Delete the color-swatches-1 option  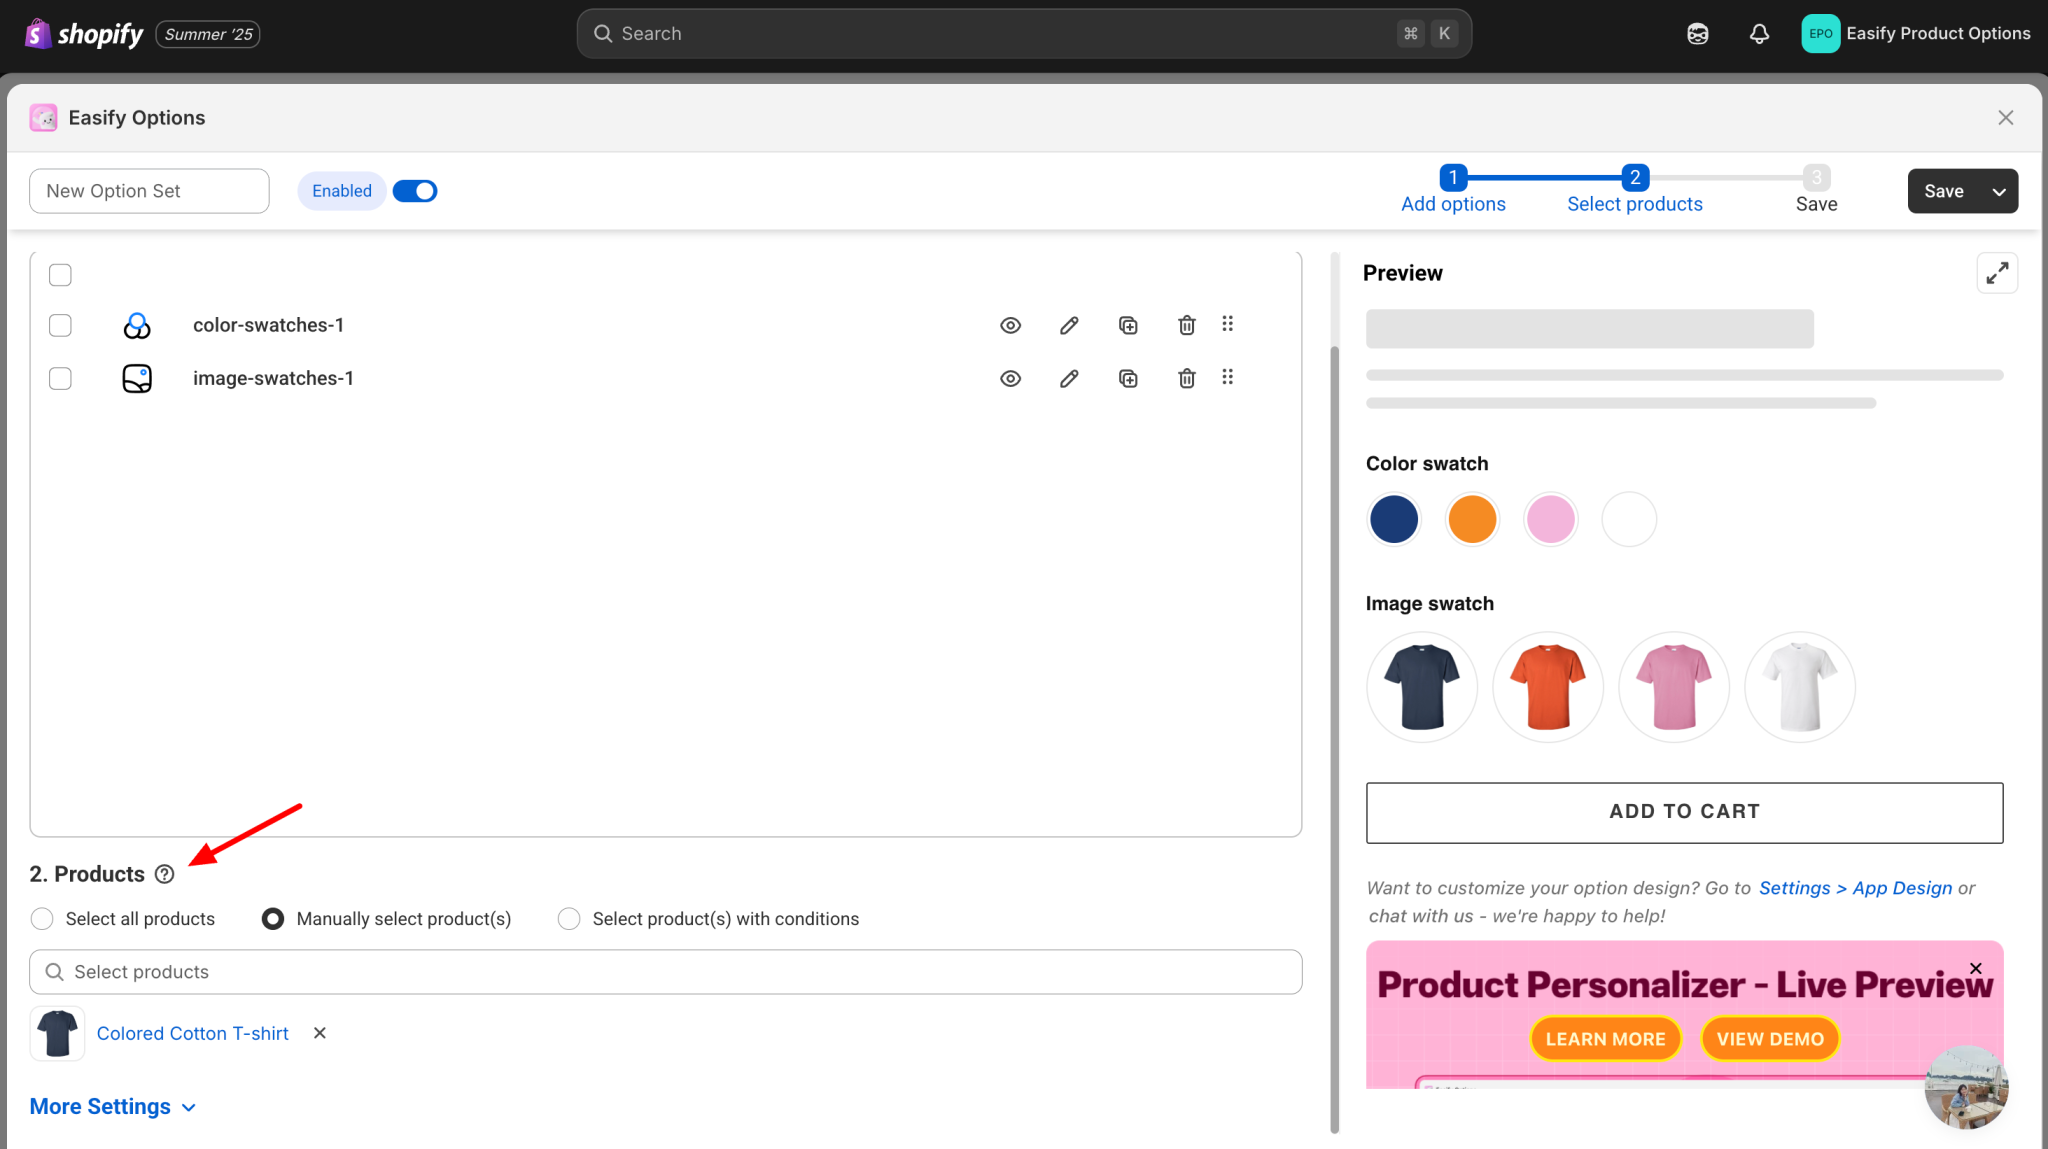[1186, 325]
